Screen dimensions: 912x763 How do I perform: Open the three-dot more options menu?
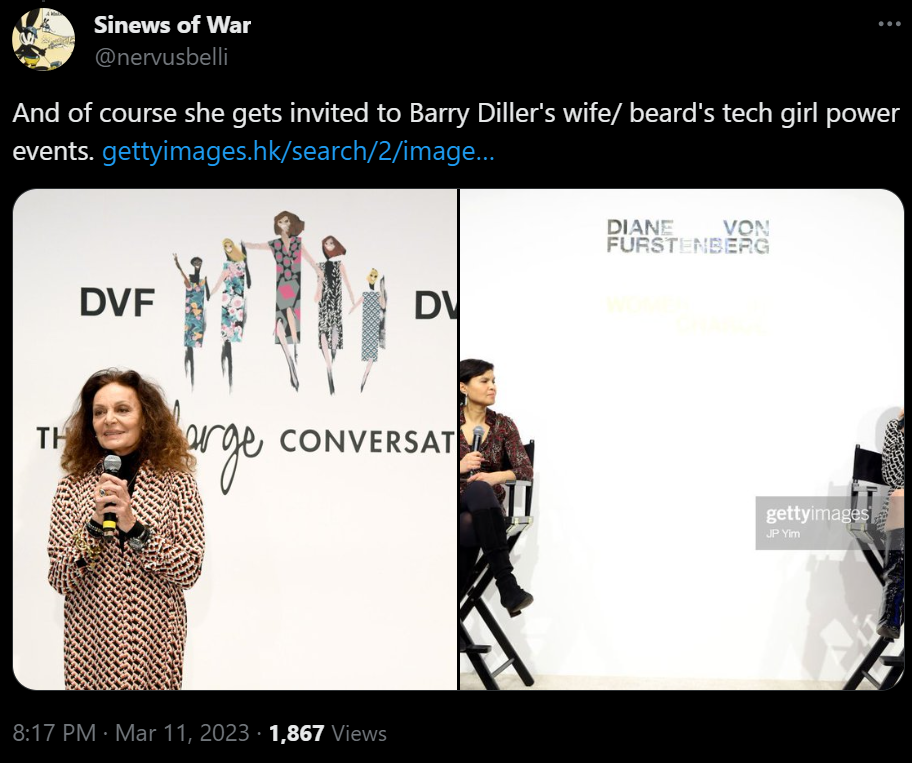889,24
